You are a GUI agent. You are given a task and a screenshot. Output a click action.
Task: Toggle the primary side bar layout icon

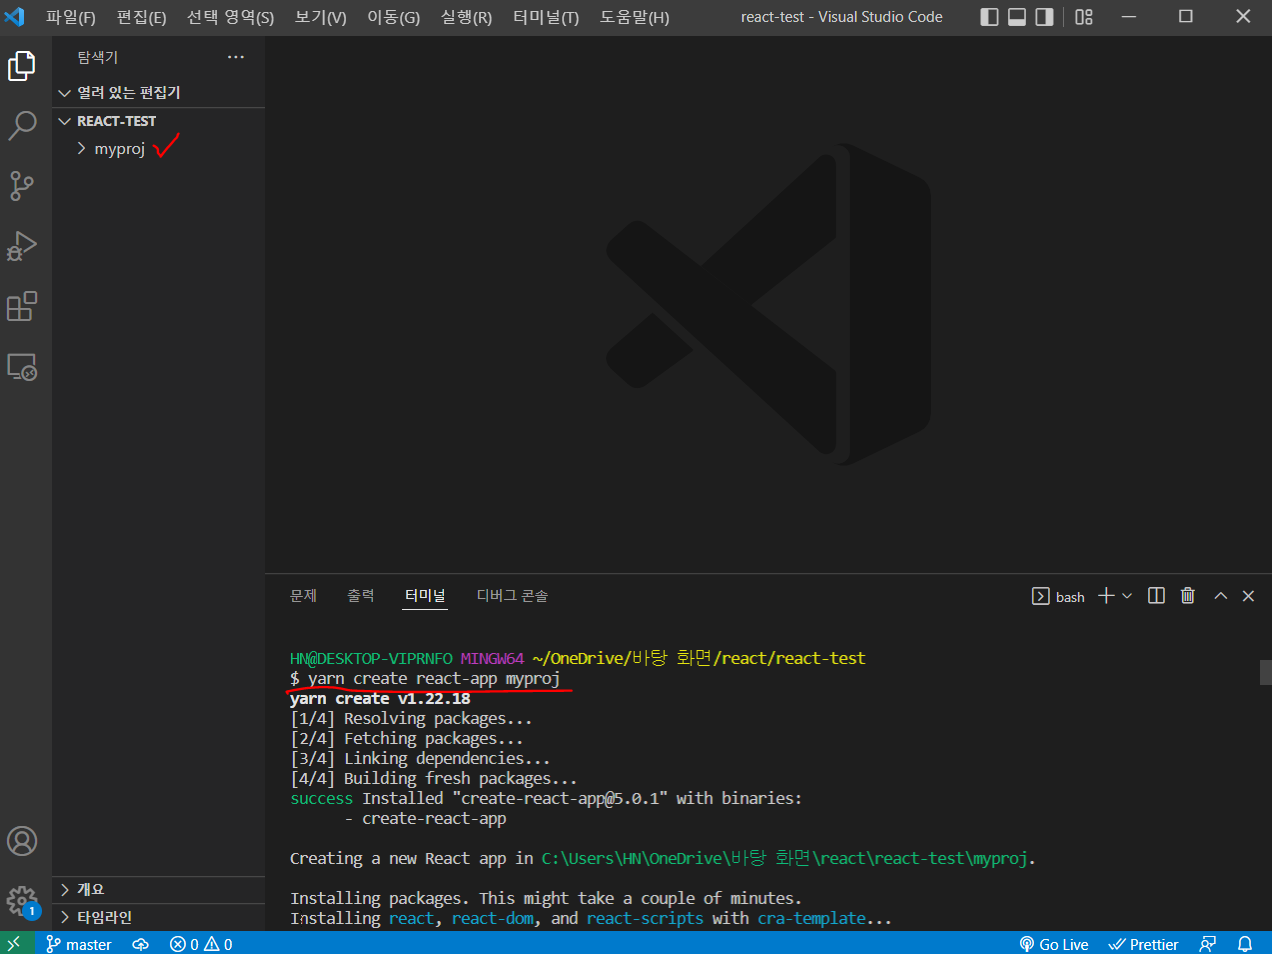pyautogui.click(x=989, y=17)
